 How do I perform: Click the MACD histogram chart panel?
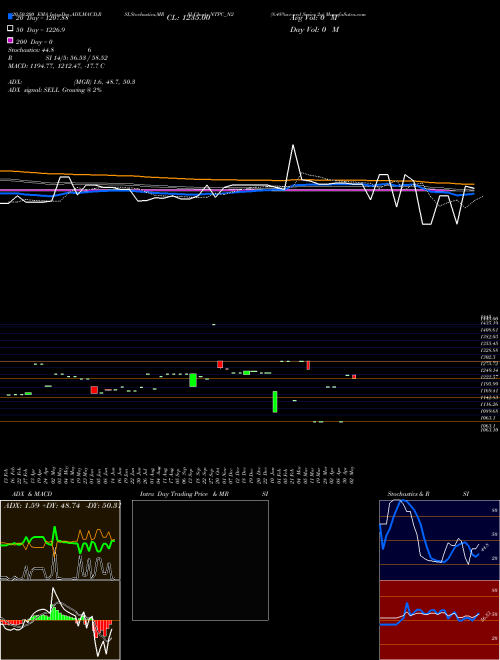tap(60, 620)
